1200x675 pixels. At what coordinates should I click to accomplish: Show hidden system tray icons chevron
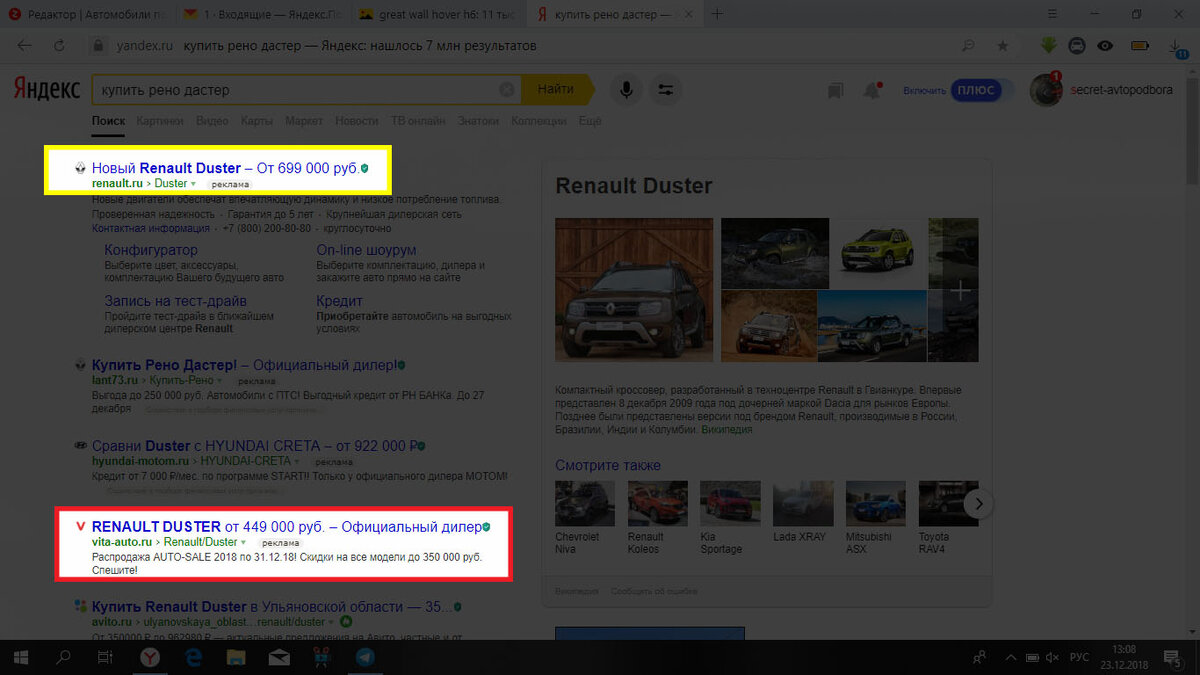pyautogui.click(x=1009, y=657)
